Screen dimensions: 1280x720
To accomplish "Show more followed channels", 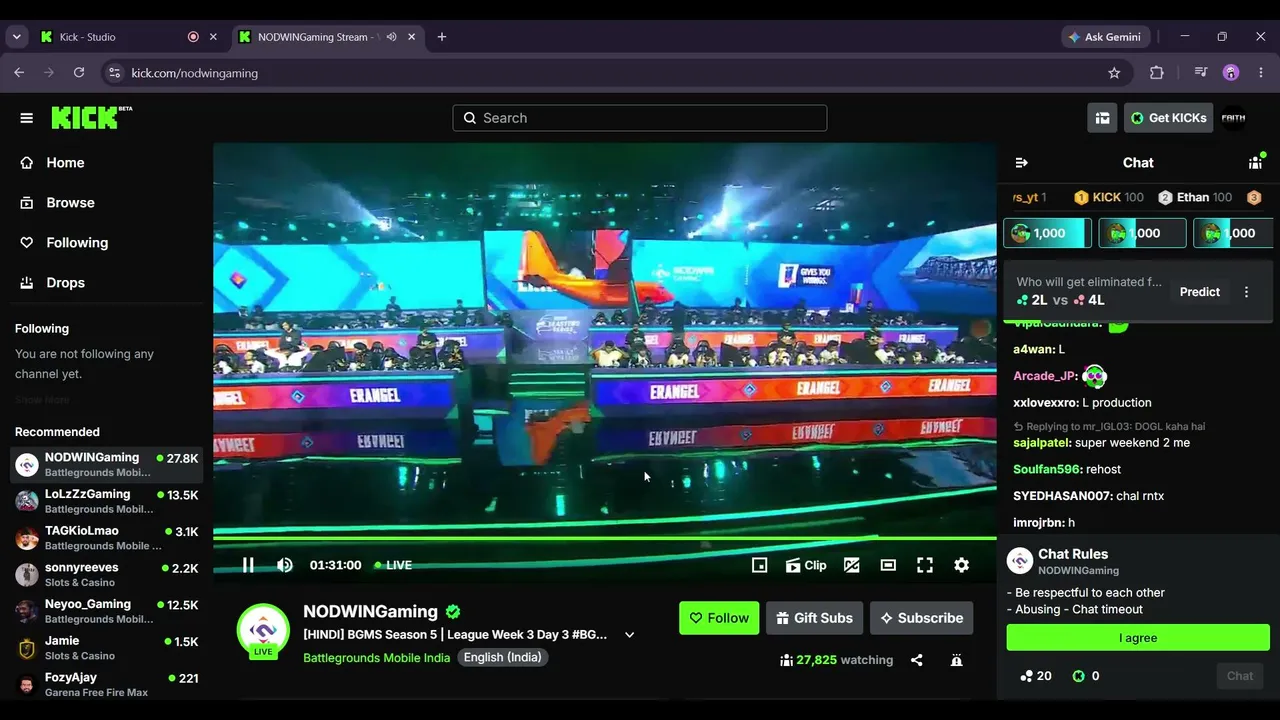I will pyautogui.click(x=42, y=400).
